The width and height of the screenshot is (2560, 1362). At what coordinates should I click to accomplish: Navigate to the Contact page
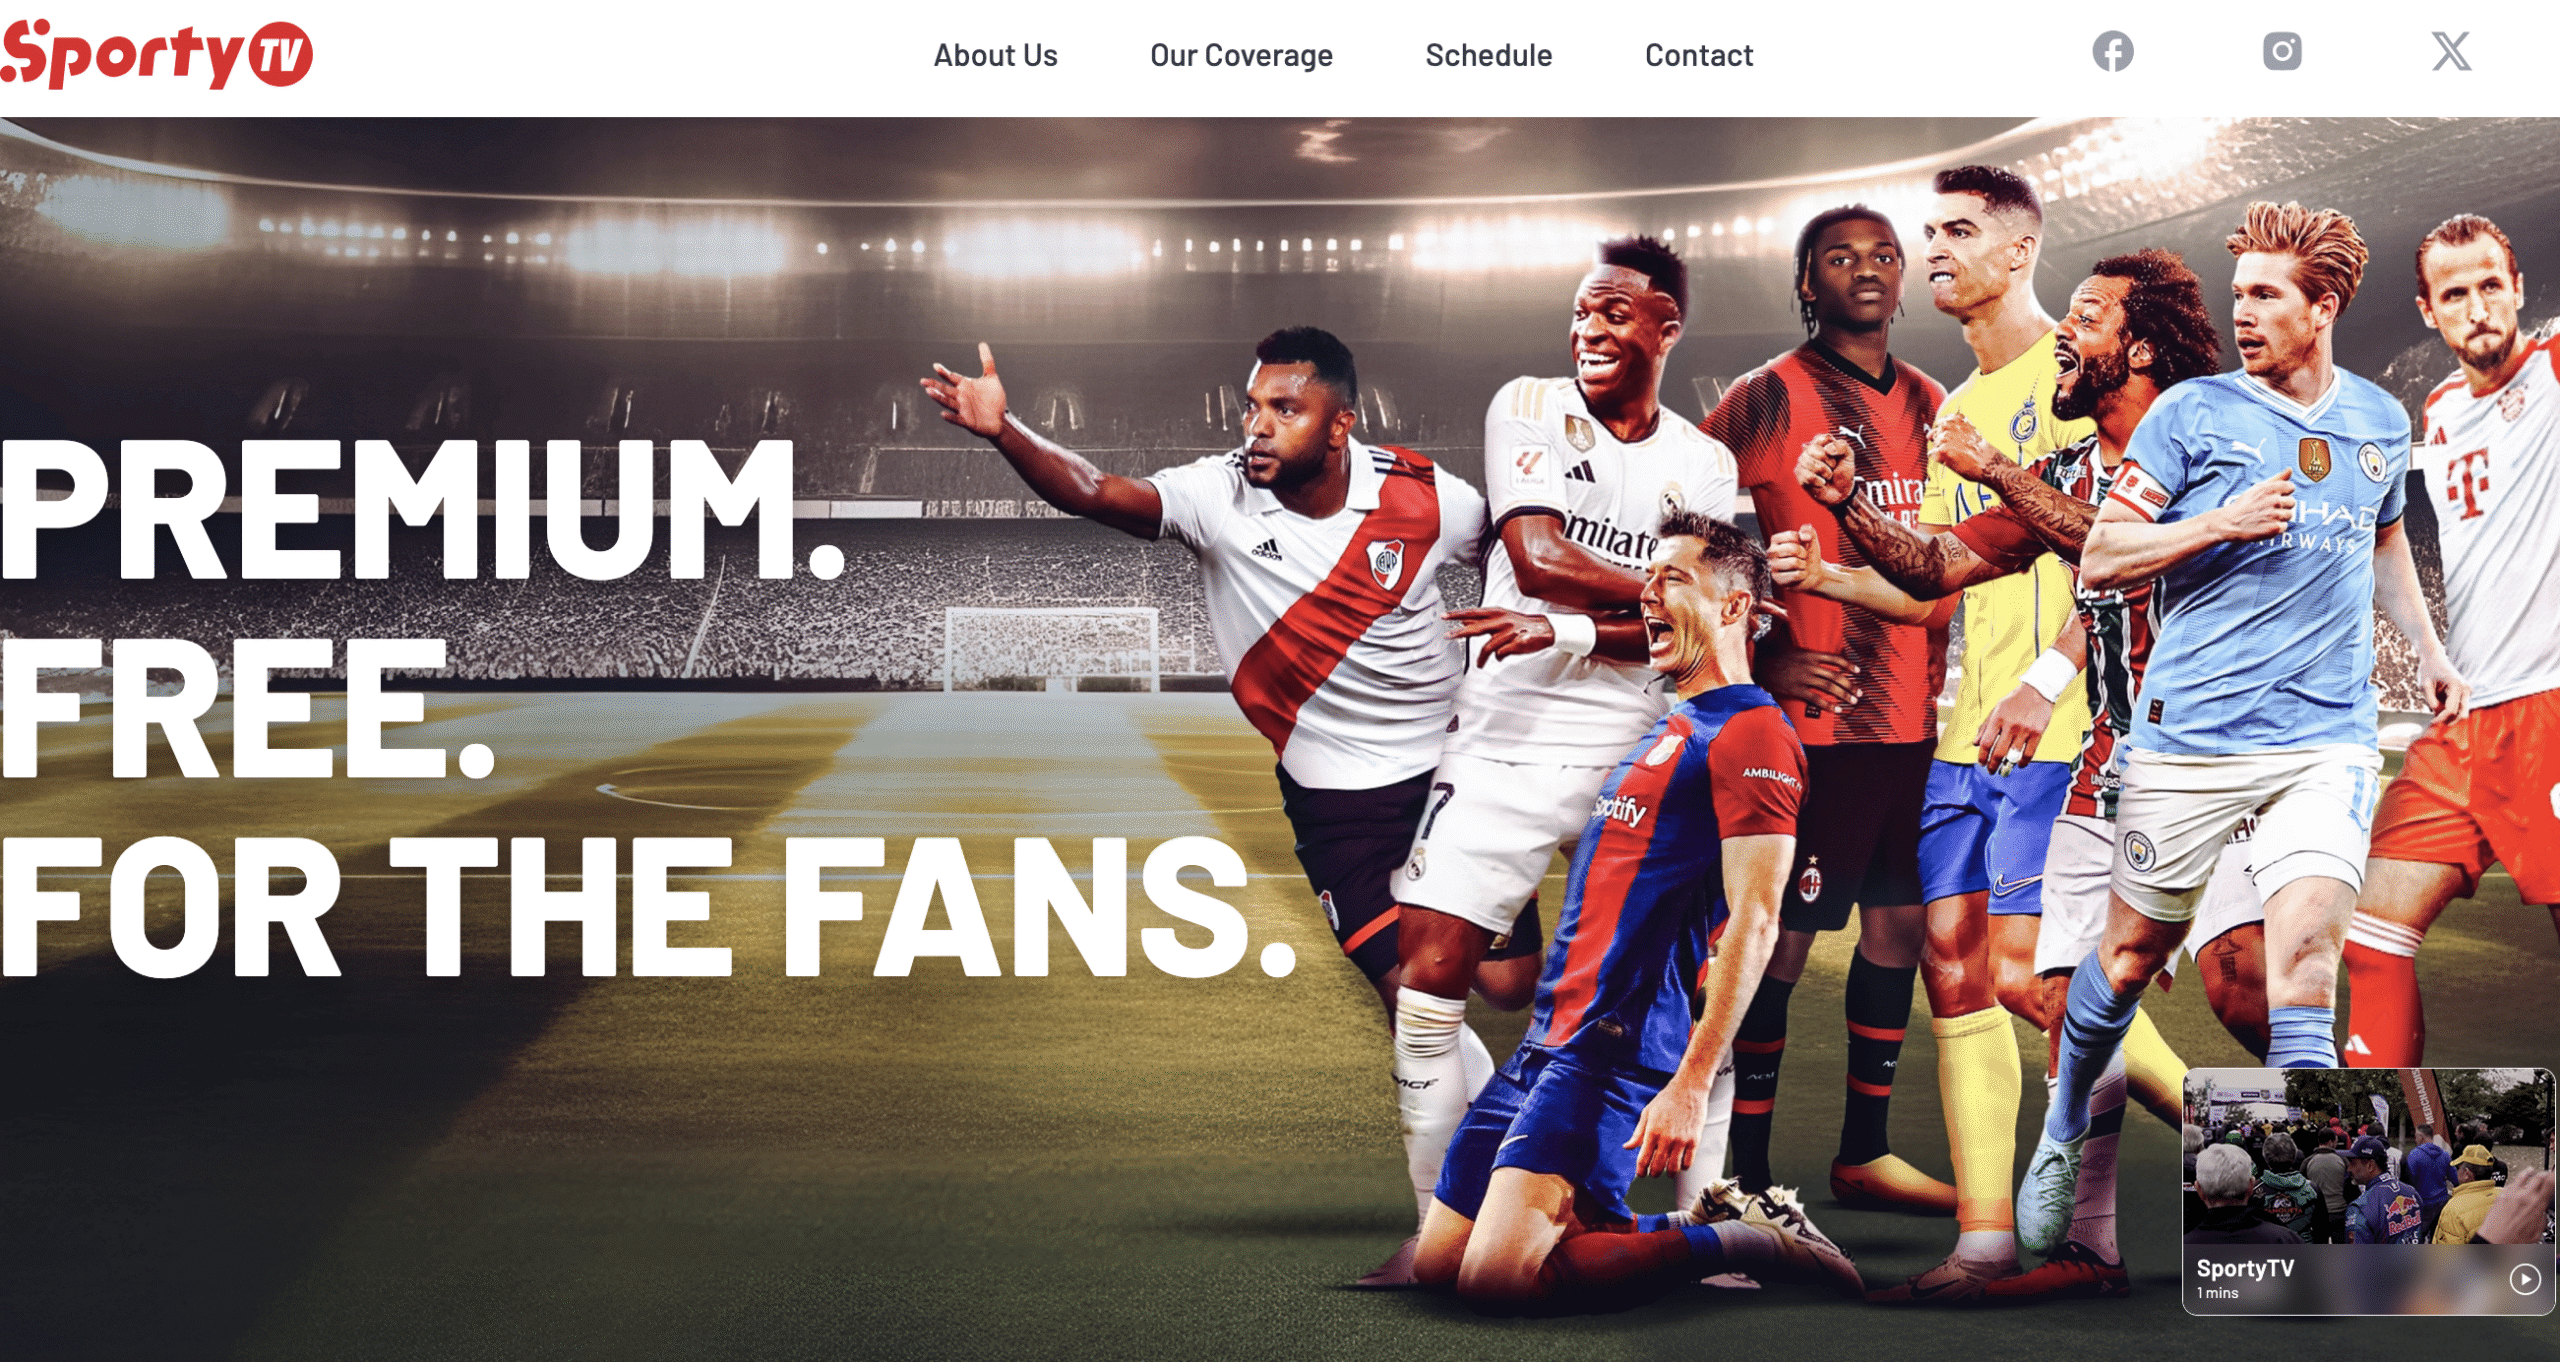pyautogui.click(x=1699, y=55)
